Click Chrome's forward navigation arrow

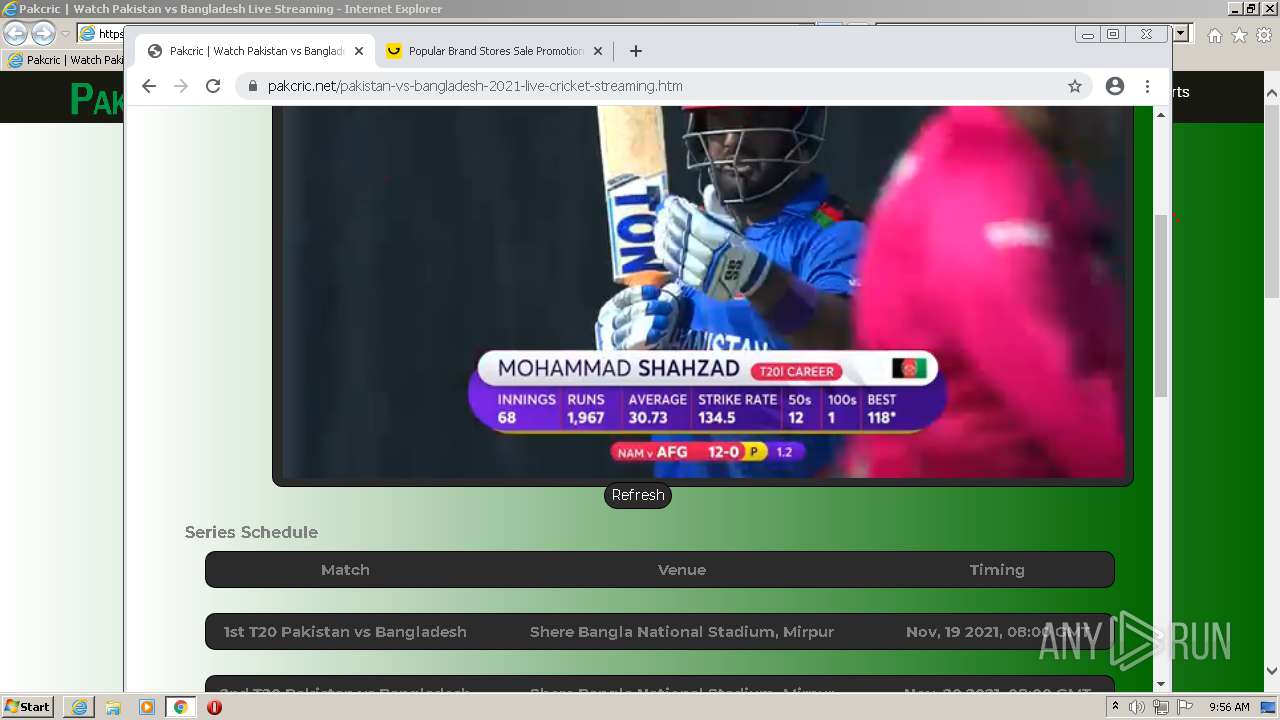[181, 86]
